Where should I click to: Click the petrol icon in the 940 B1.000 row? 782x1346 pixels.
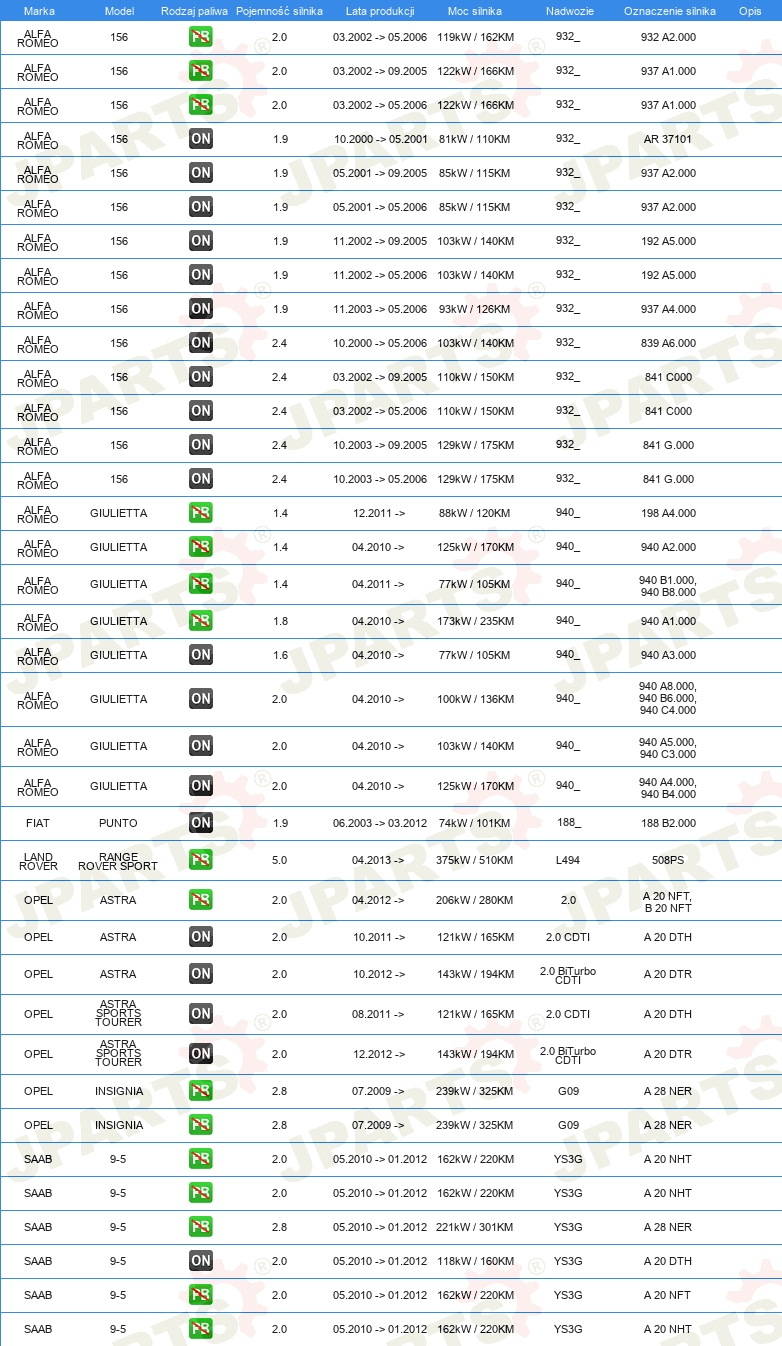[x=201, y=584]
